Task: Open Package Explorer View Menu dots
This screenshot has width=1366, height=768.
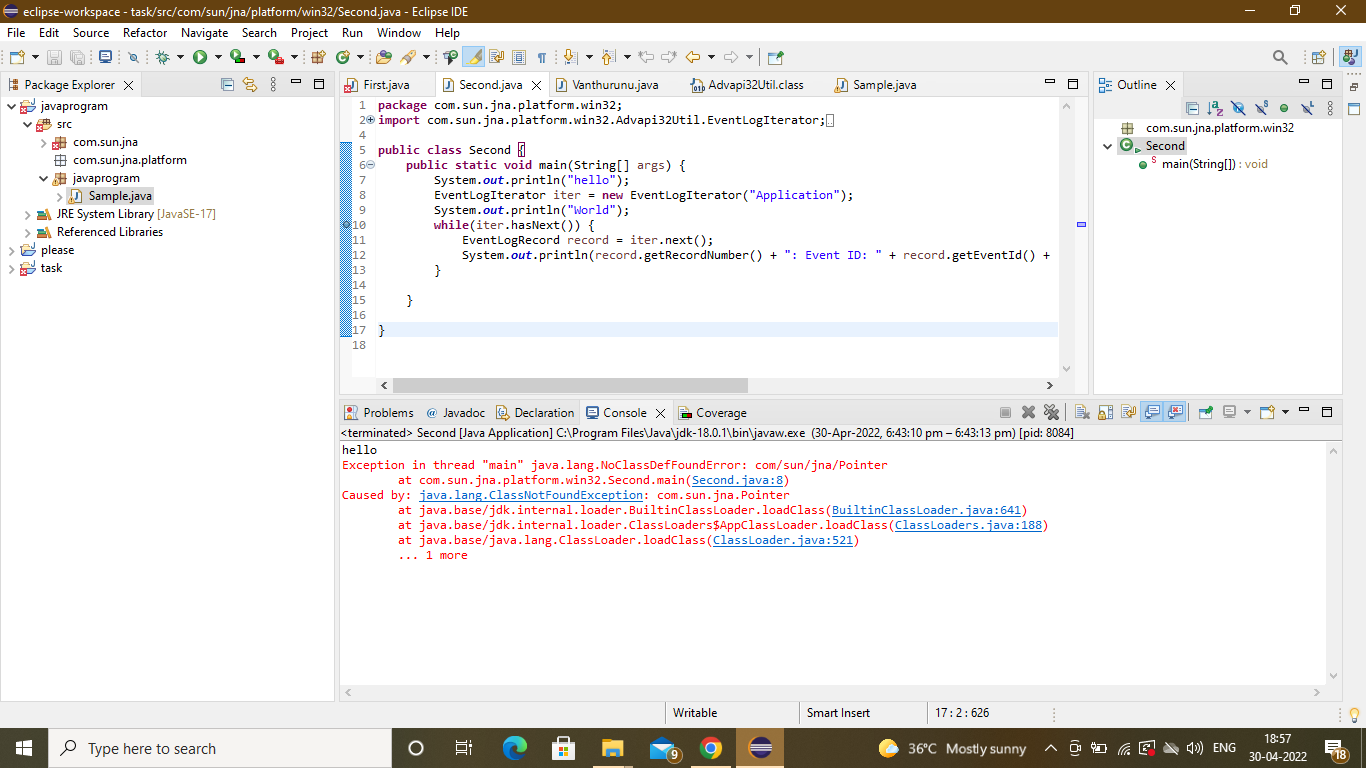Action: (x=273, y=85)
